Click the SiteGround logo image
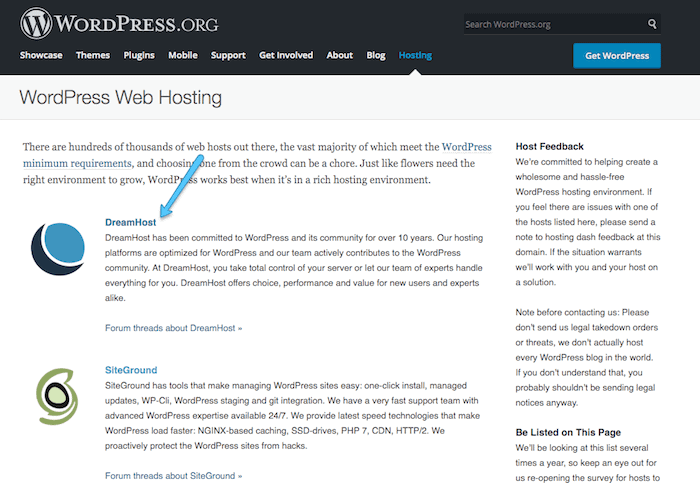700x483 pixels. (57, 396)
